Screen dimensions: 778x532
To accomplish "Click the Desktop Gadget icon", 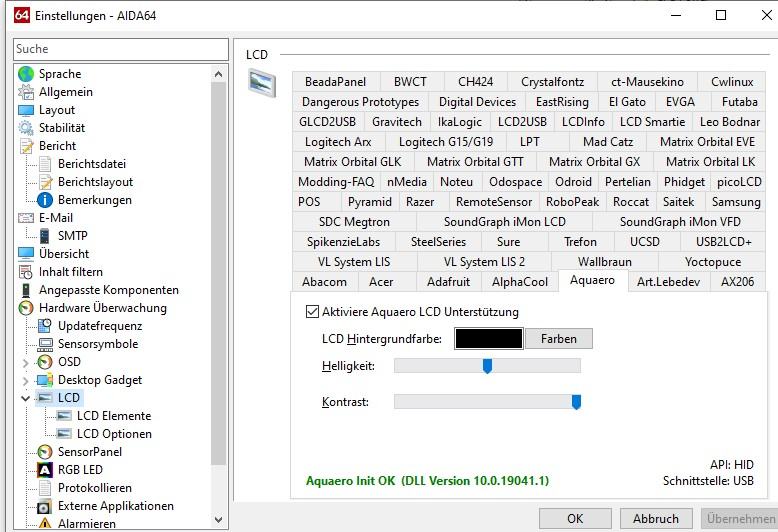I will click(x=45, y=380).
